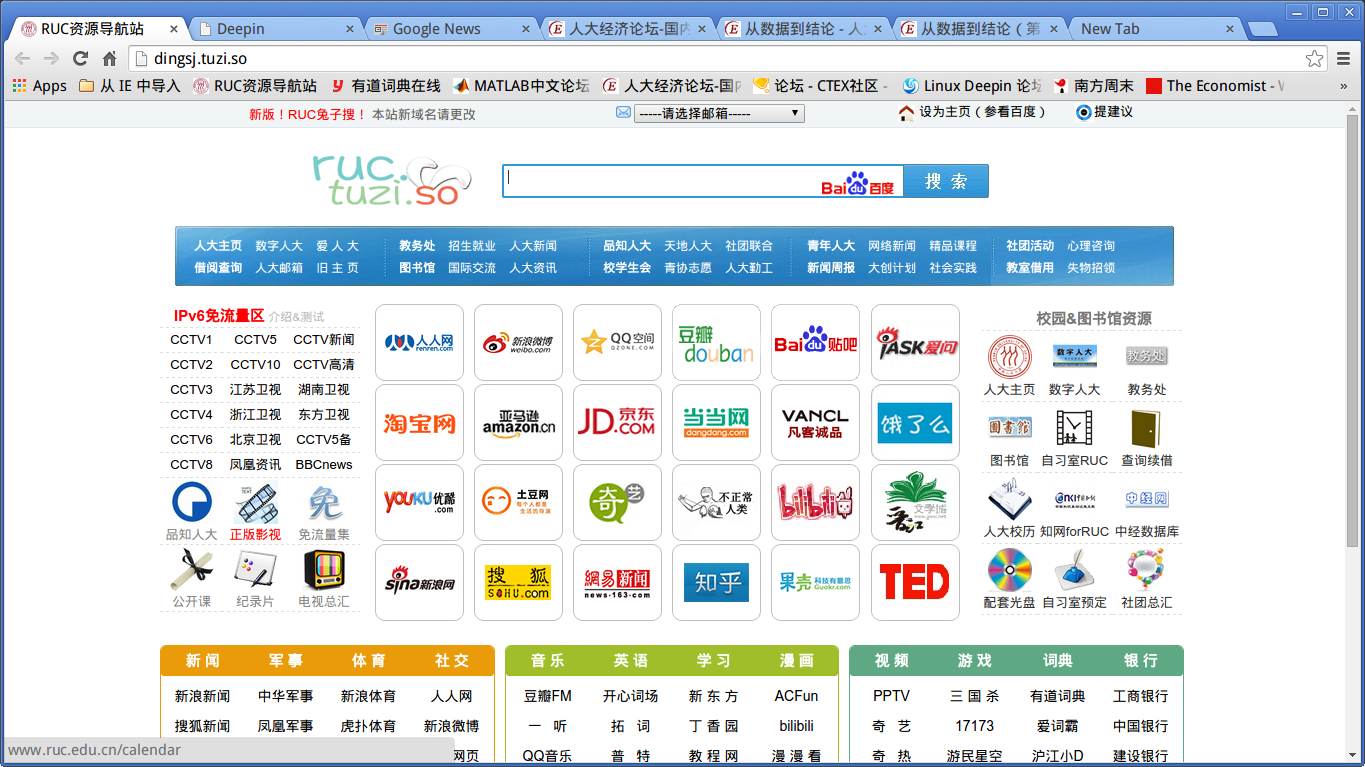This screenshot has width=1365, height=767.
Task: Select the 银行 category tab
Action: pyautogui.click(x=1140, y=661)
